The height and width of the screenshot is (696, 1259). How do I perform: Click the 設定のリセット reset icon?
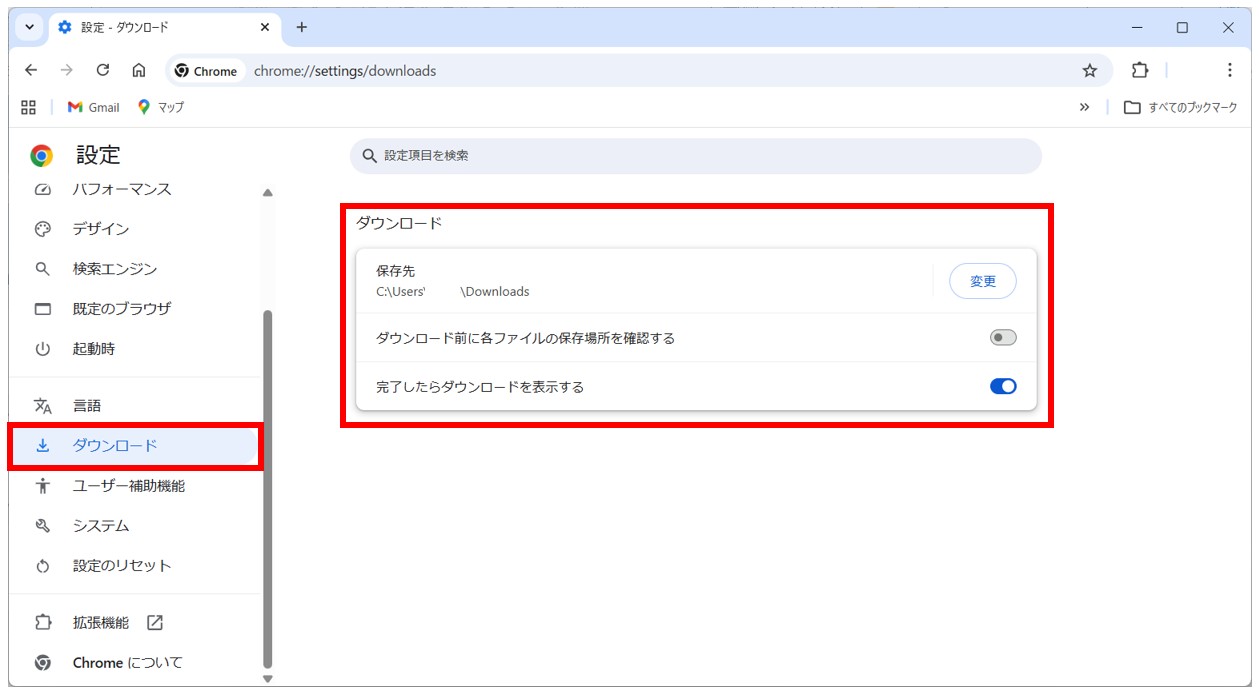pyautogui.click(x=42, y=565)
